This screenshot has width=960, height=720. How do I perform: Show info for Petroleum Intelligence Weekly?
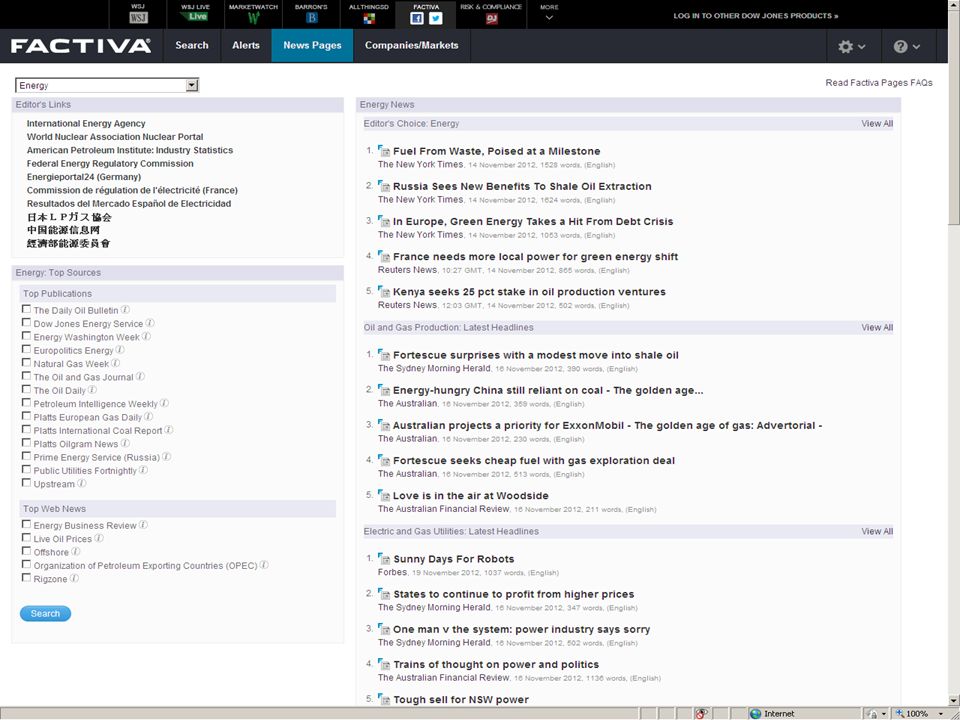click(164, 403)
